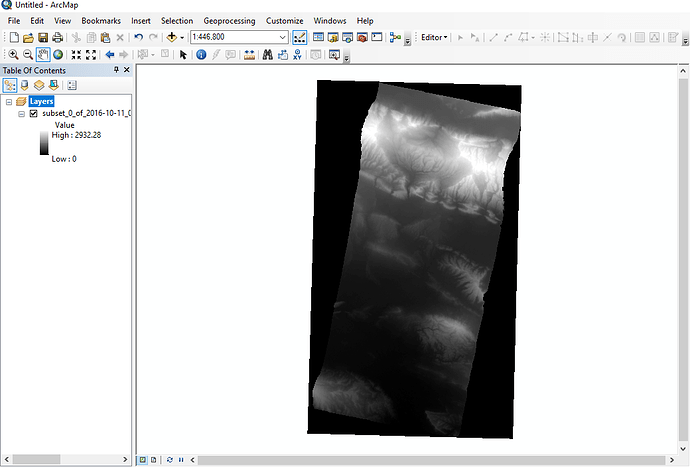Select the Zoom Out tool
Screen dimensions: 690x467
[28, 55]
